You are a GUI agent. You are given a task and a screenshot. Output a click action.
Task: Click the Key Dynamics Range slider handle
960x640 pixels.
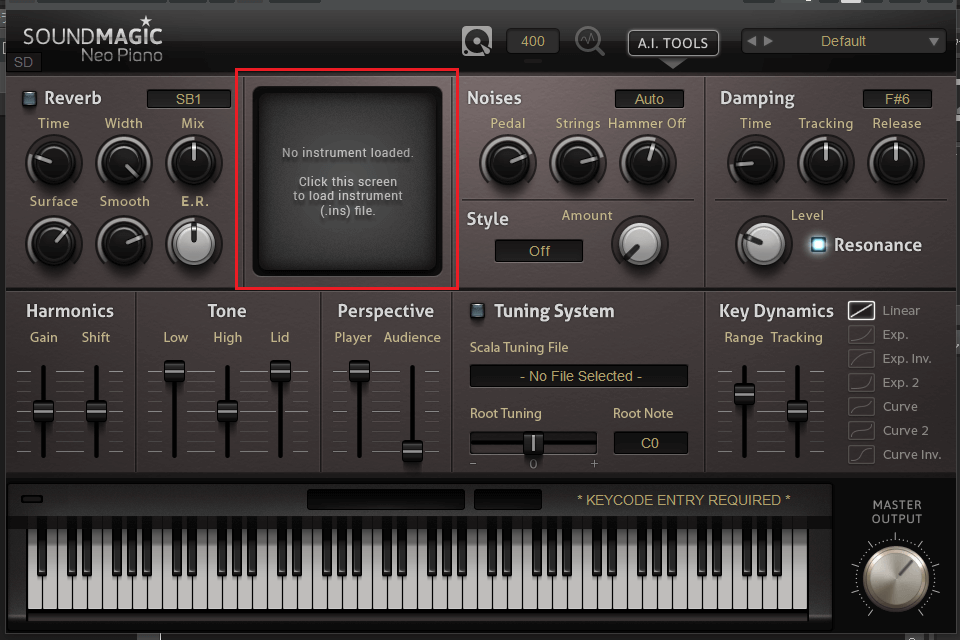point(744,394)
